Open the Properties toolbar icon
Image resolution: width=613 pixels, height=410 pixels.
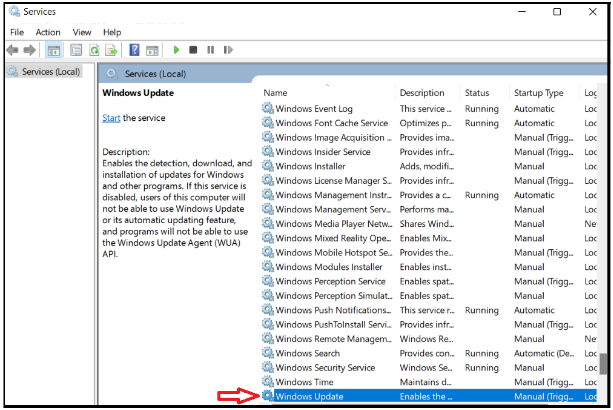pos(76,50)
